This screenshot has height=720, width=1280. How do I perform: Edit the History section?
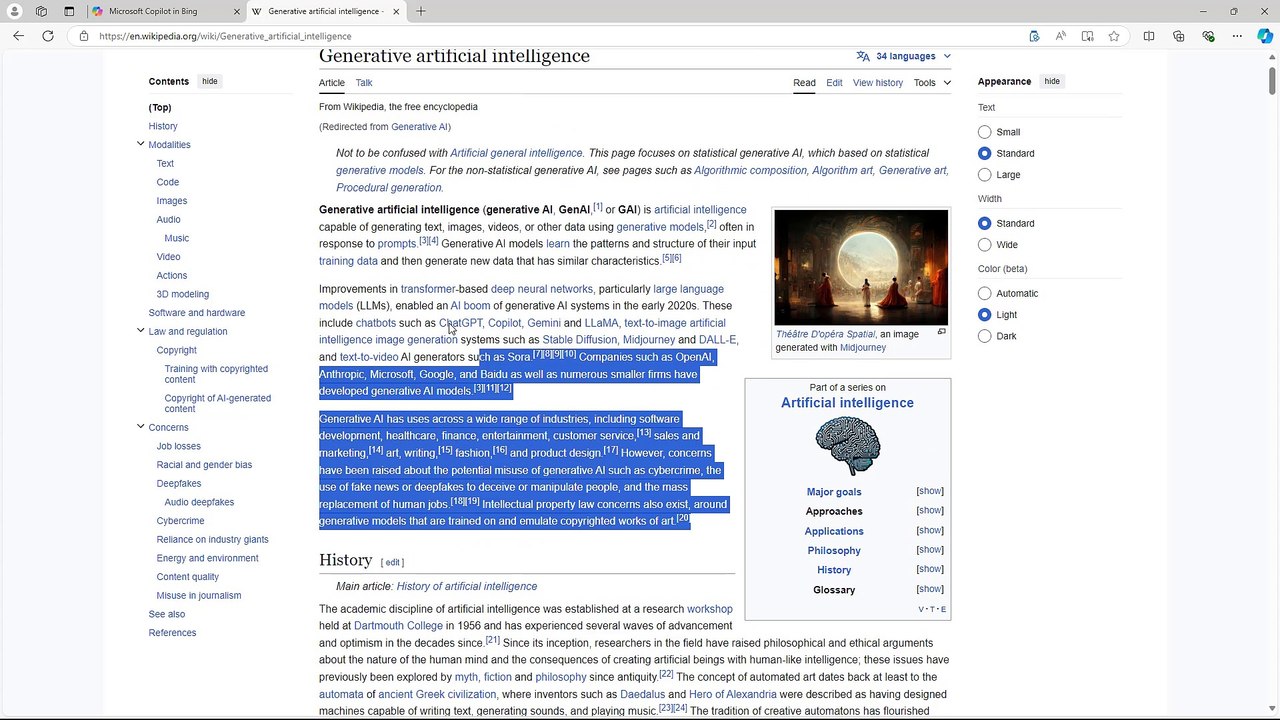pos(392,562)
